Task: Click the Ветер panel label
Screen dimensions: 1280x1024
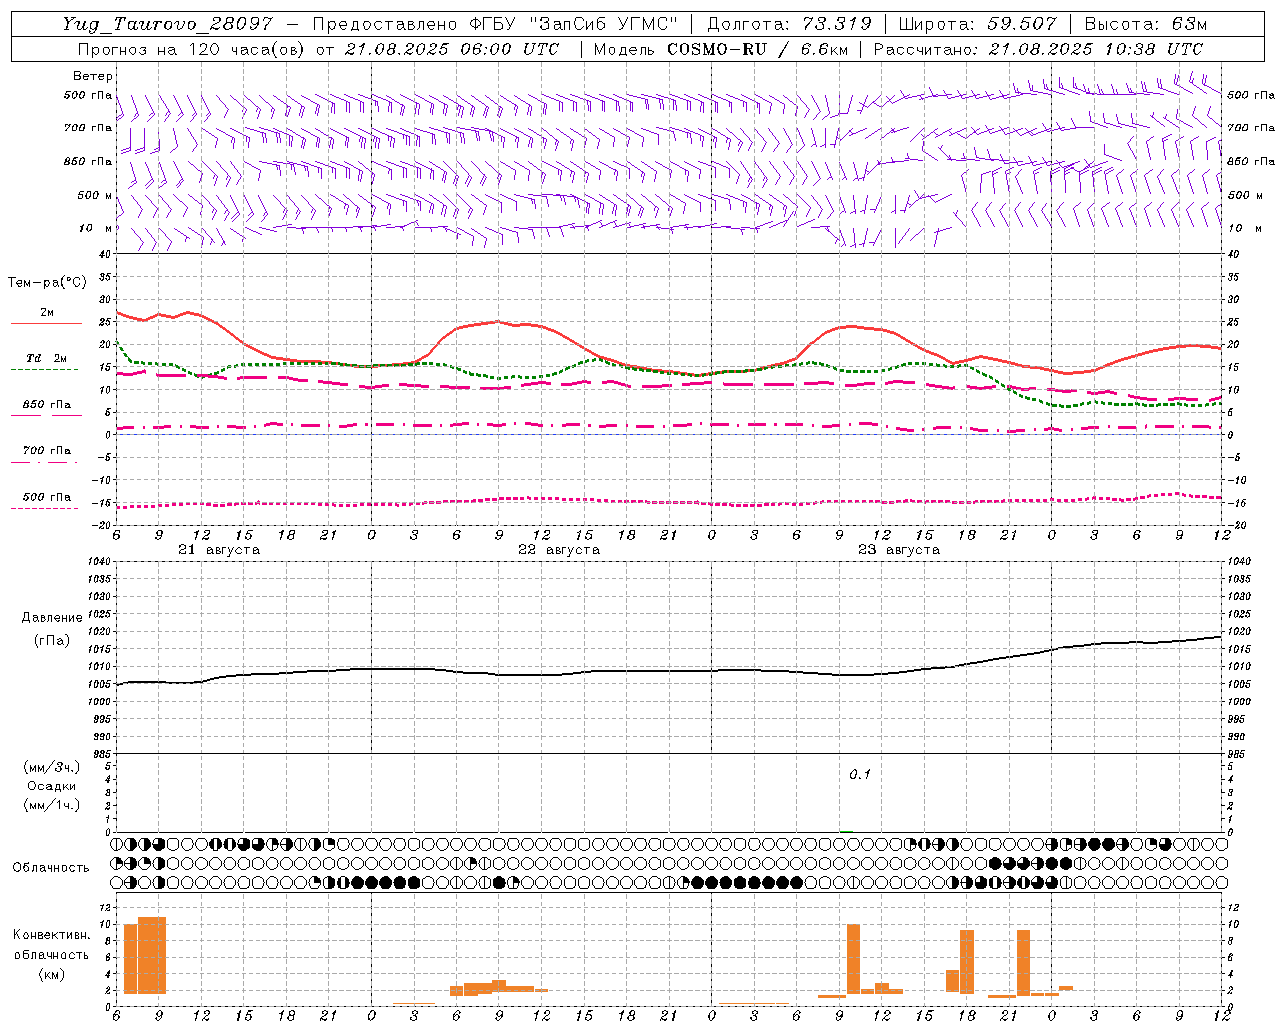Action: [x=93, y=76]
